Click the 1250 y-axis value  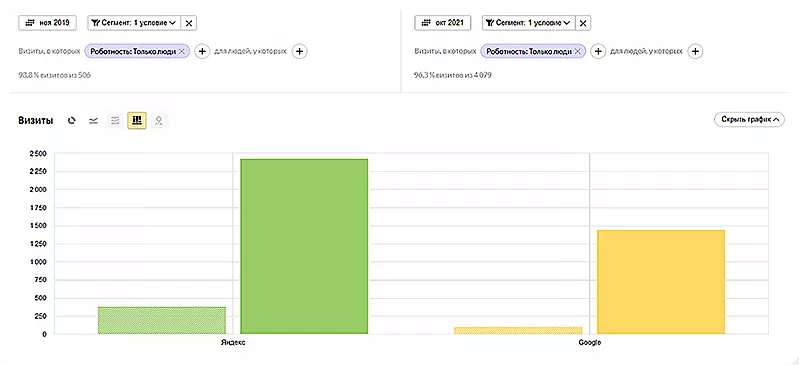pyautogui.click(x=38, y=244)
